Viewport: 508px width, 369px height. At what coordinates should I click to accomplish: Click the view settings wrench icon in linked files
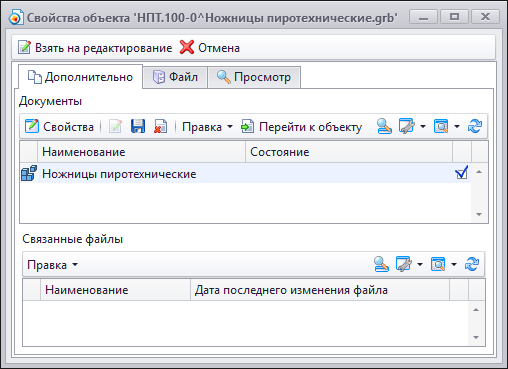tap(404, 264)
